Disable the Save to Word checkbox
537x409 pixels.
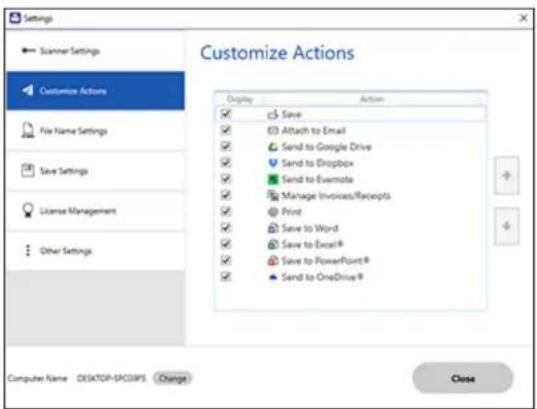click(x=226, y=228)
